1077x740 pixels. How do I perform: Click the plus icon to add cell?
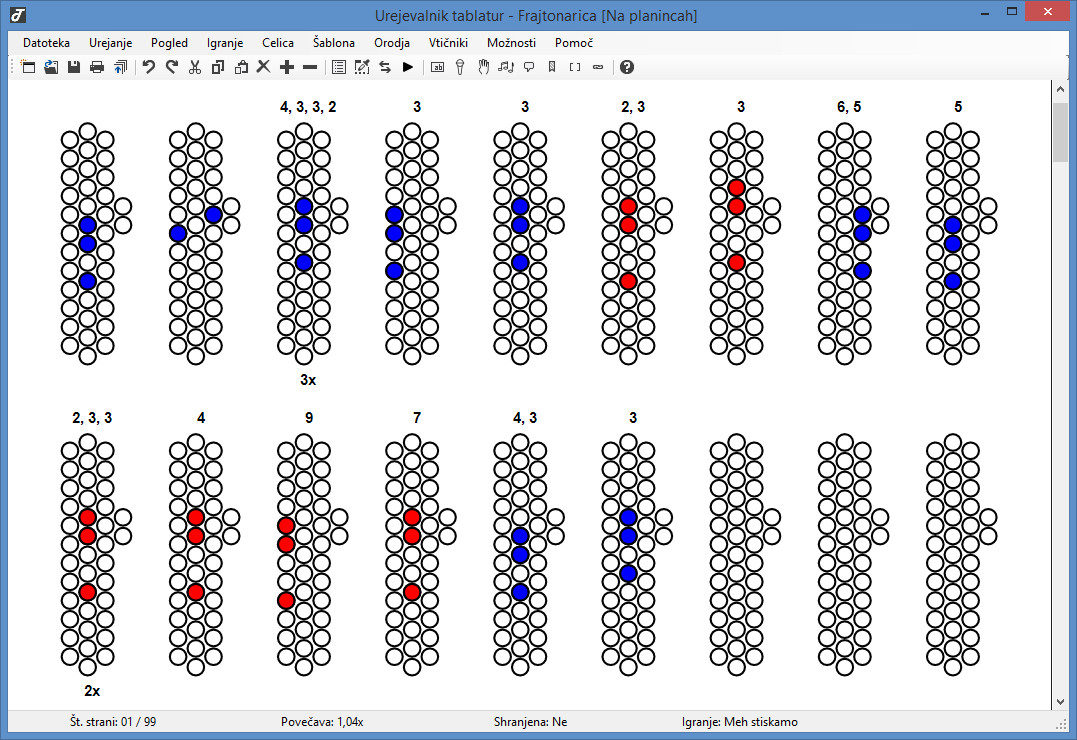coord(287,67)
